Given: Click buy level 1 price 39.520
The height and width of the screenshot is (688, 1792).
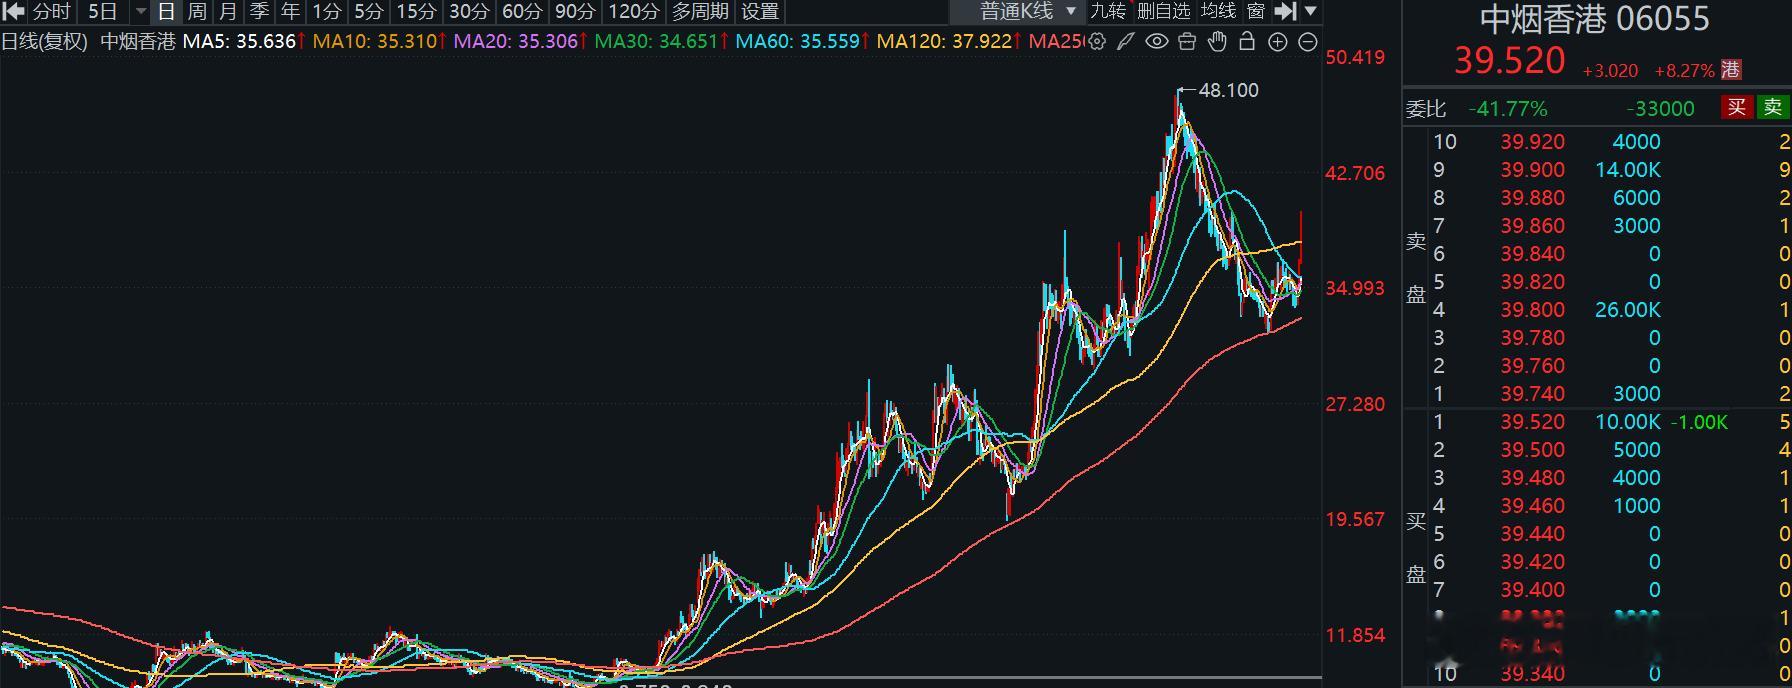Looking at the screenshot, I should pyautogui.click(x=1532, y=422).
